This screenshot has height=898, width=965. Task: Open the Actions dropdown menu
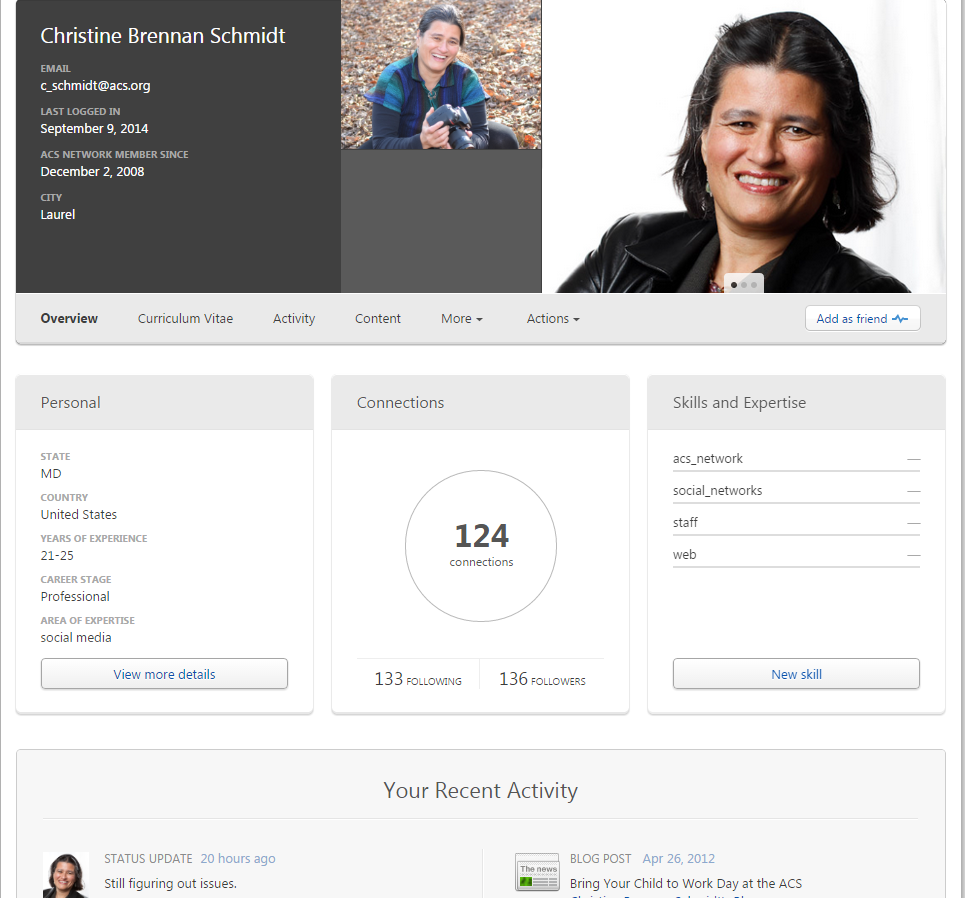tap(553, 319)
